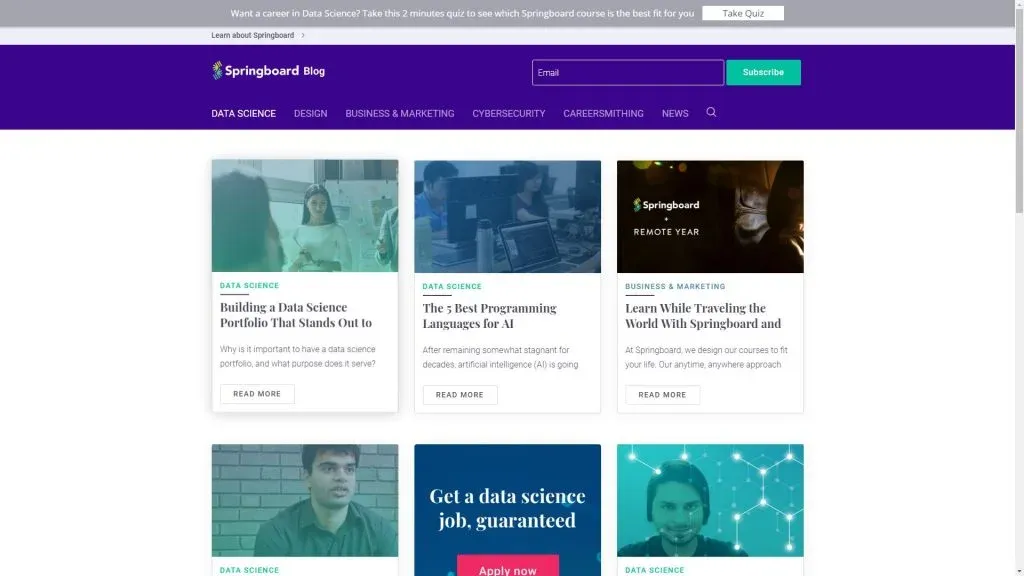Click the Apply now button
The height and width of the screenshot is (576, 1024).
click(x=507, y=567)
